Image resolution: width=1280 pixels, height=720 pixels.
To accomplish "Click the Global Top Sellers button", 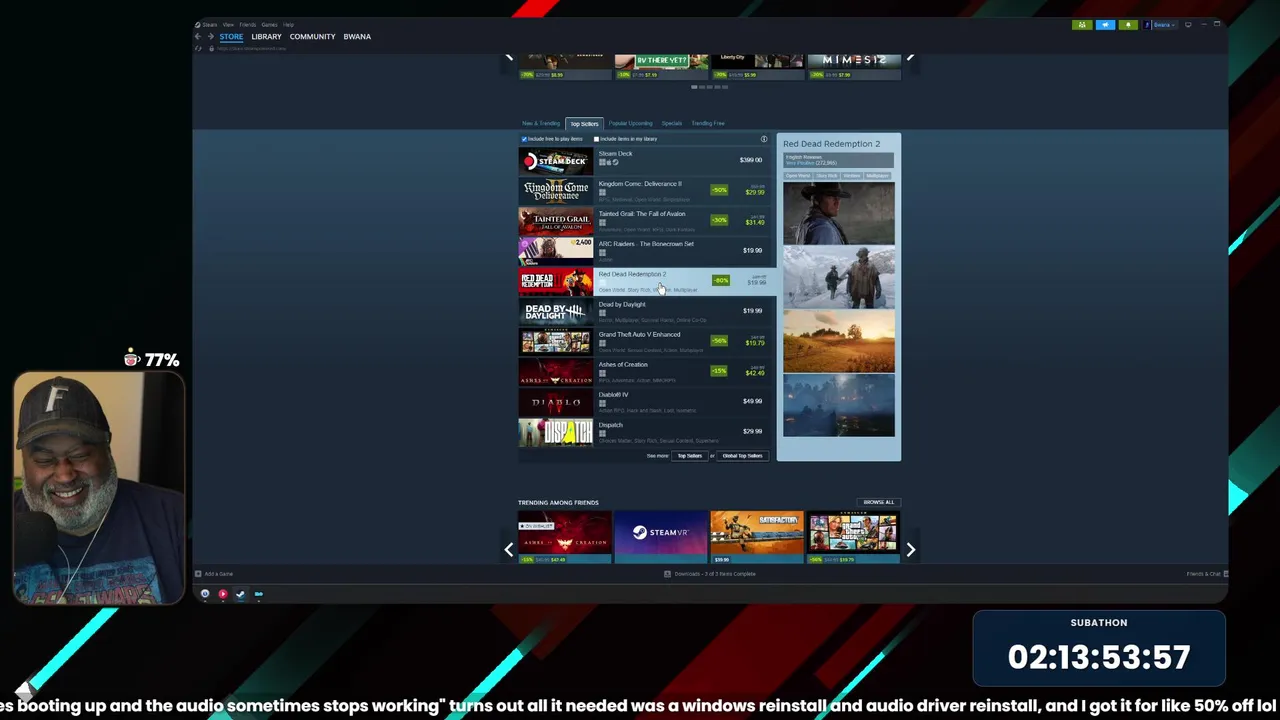I will tap(742, 456).
